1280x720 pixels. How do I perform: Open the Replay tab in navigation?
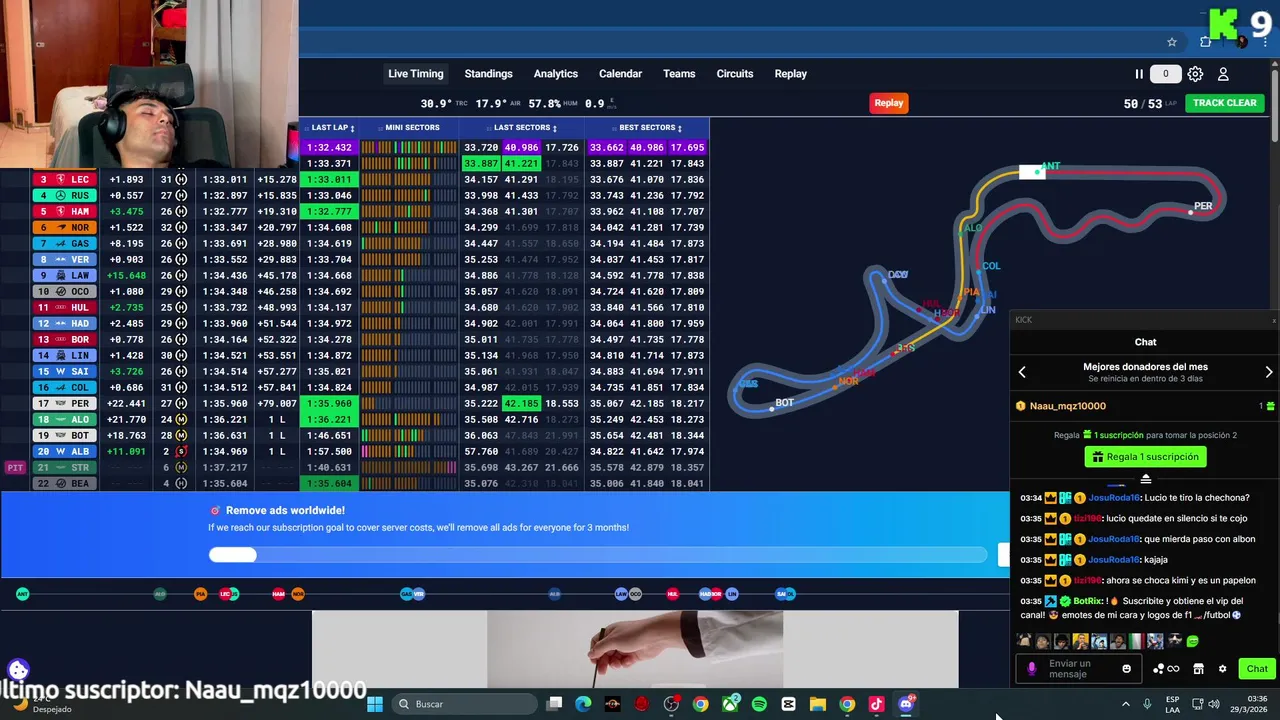(x=790, y=74)
